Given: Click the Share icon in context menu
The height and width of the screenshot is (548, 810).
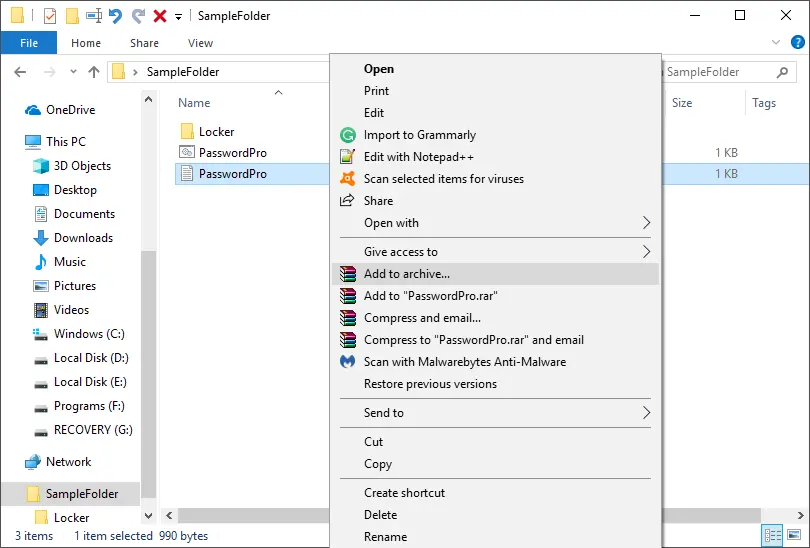Looking at the screenshot, I should click(347, 201).
